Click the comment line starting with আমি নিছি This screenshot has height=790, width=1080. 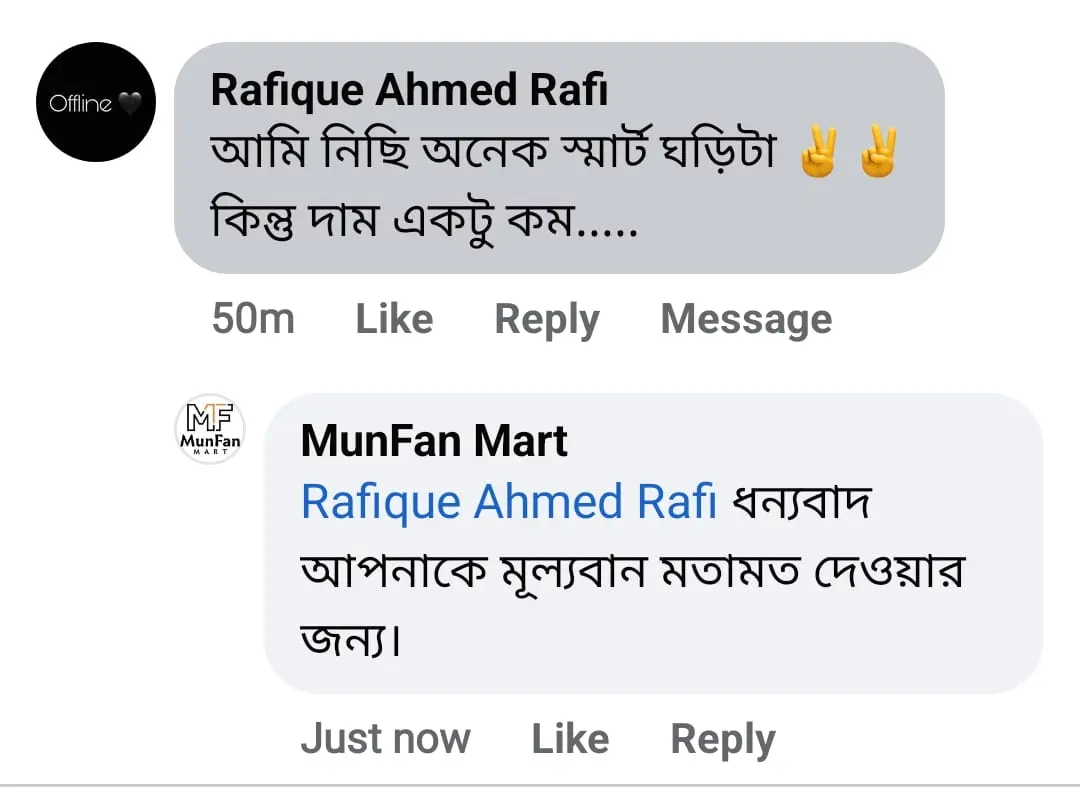click(493, 156)
